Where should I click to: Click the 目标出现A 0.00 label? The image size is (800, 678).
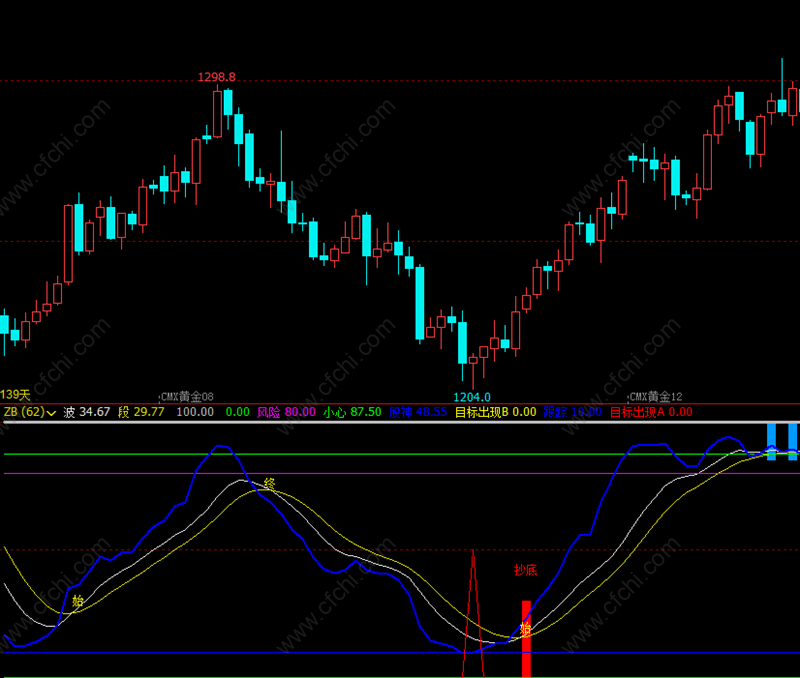tap(652, 412)
